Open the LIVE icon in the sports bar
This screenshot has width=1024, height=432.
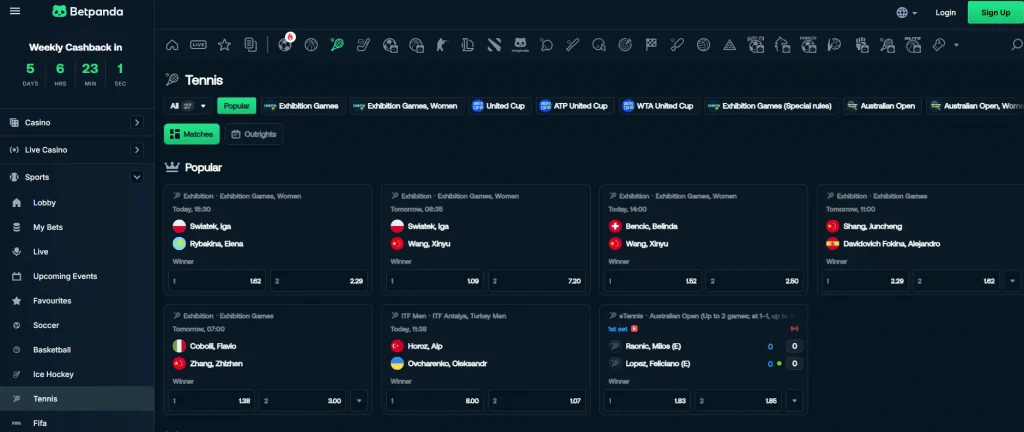click(x=198, y=45)
